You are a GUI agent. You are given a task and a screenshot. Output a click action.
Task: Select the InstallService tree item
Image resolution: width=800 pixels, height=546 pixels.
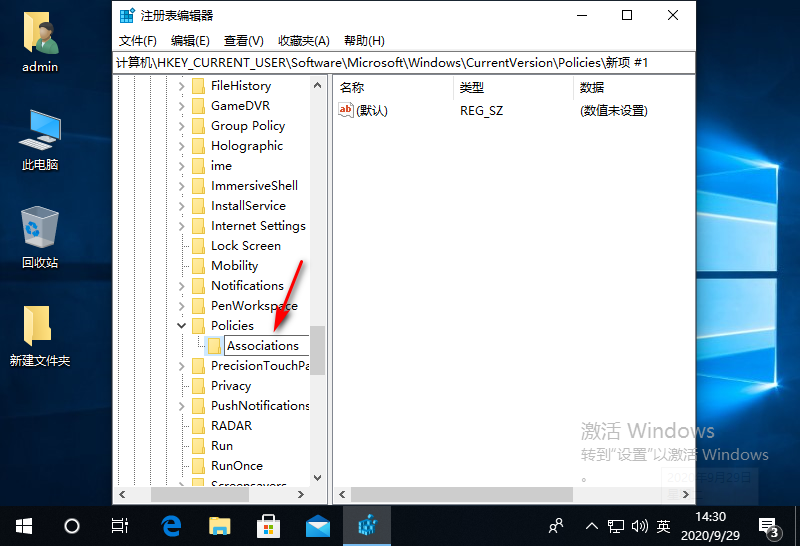(x=248, y=206)
